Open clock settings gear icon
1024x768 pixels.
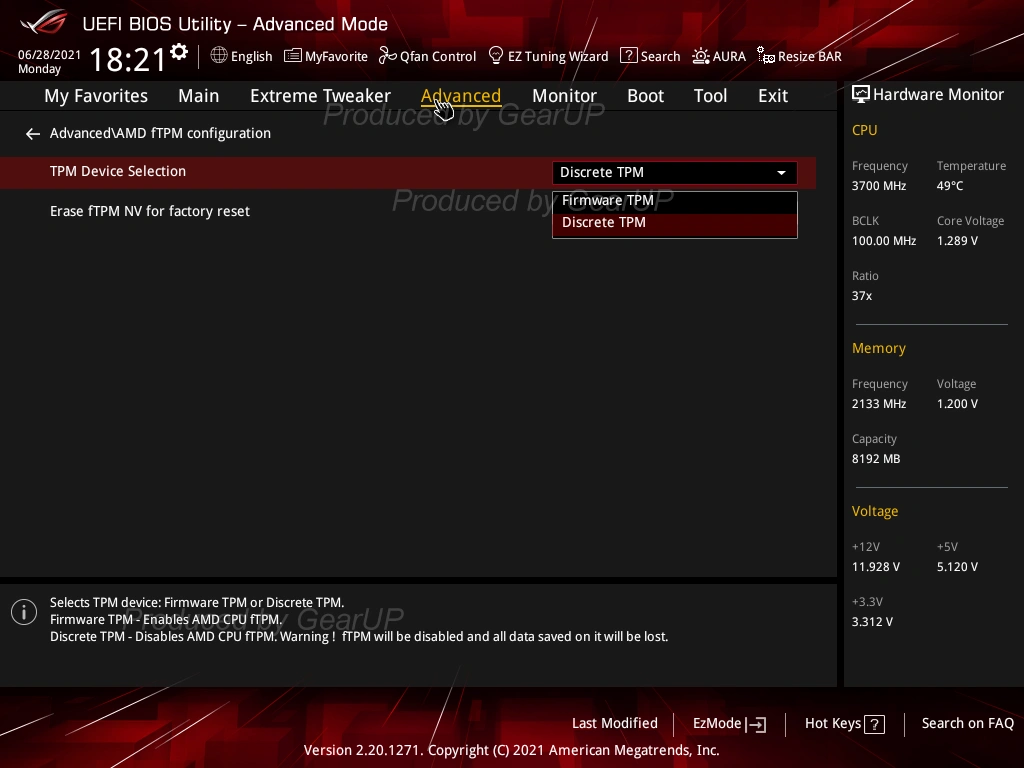[179, 52]
